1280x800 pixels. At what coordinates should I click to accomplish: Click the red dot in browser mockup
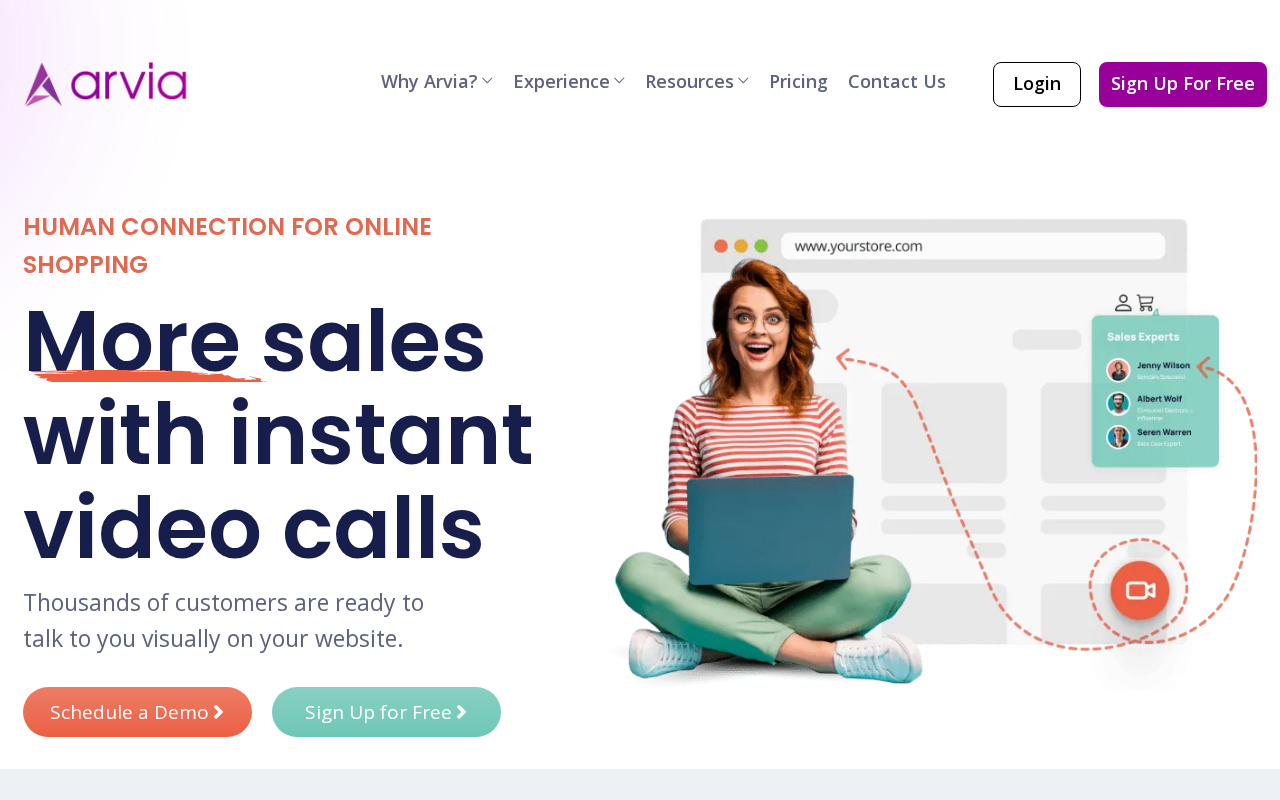pos(720,246)
